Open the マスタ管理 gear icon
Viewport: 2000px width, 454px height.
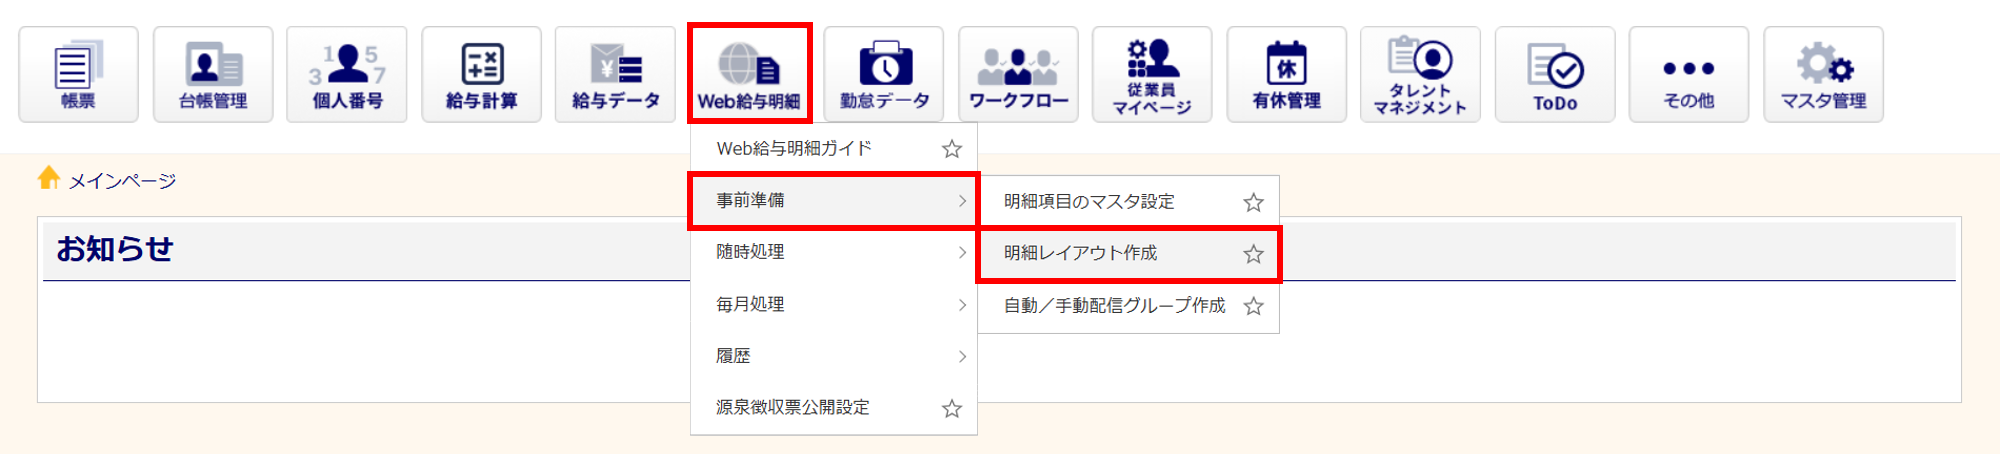pyautogui.click(x=1823, y=75)
